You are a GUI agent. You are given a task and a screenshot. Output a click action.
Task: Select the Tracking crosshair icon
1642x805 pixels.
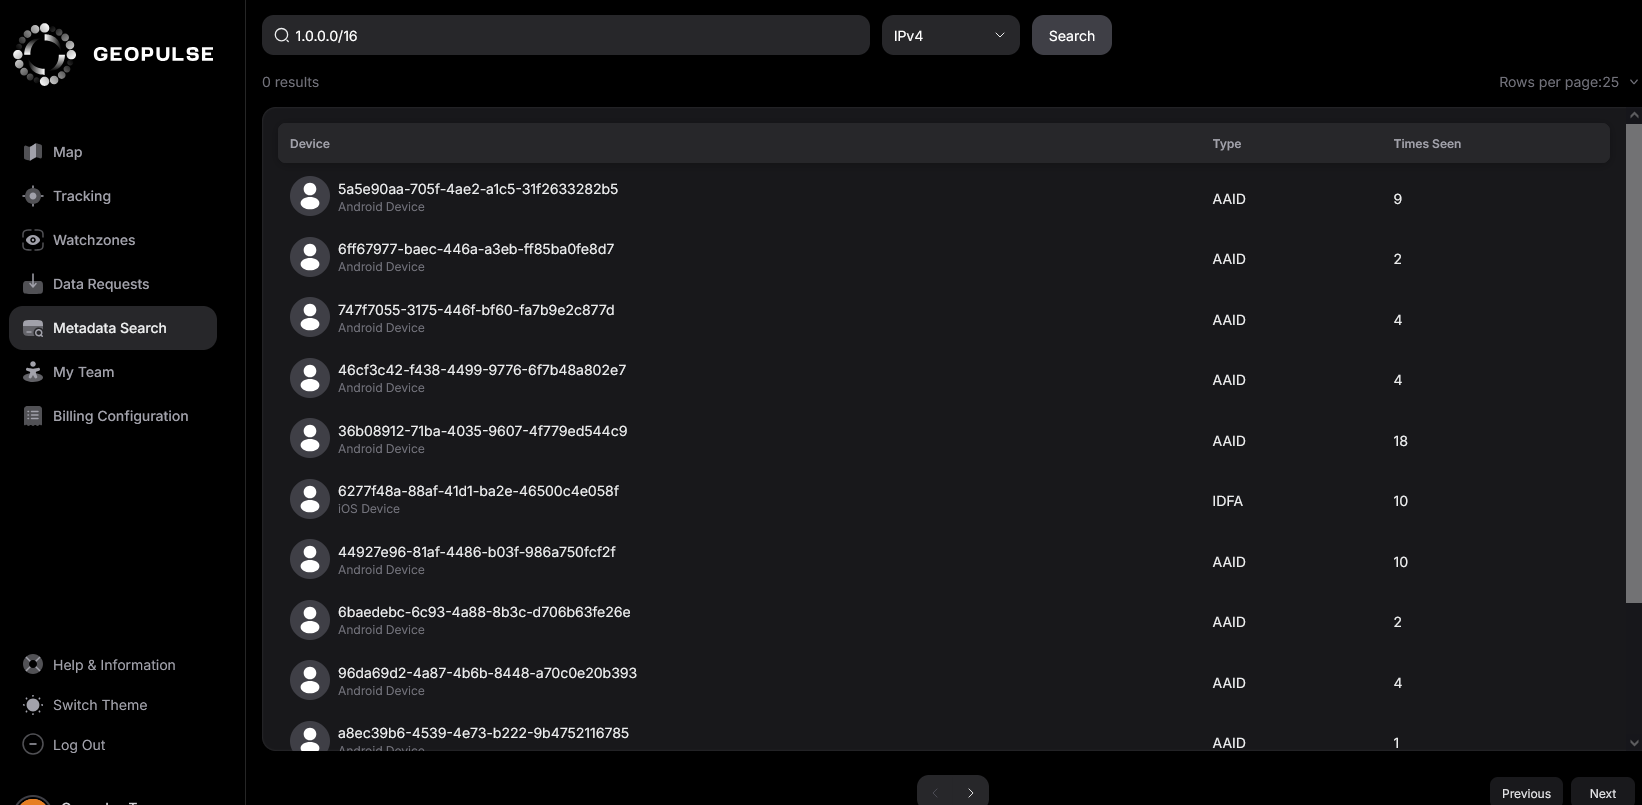33,196
